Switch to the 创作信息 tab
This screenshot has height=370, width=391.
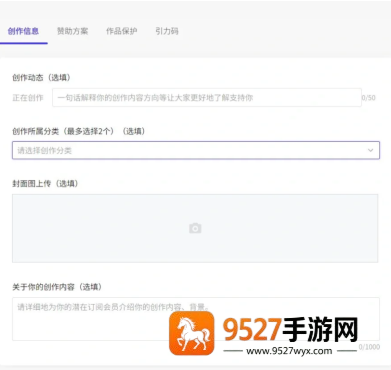(x=23, y=31)
